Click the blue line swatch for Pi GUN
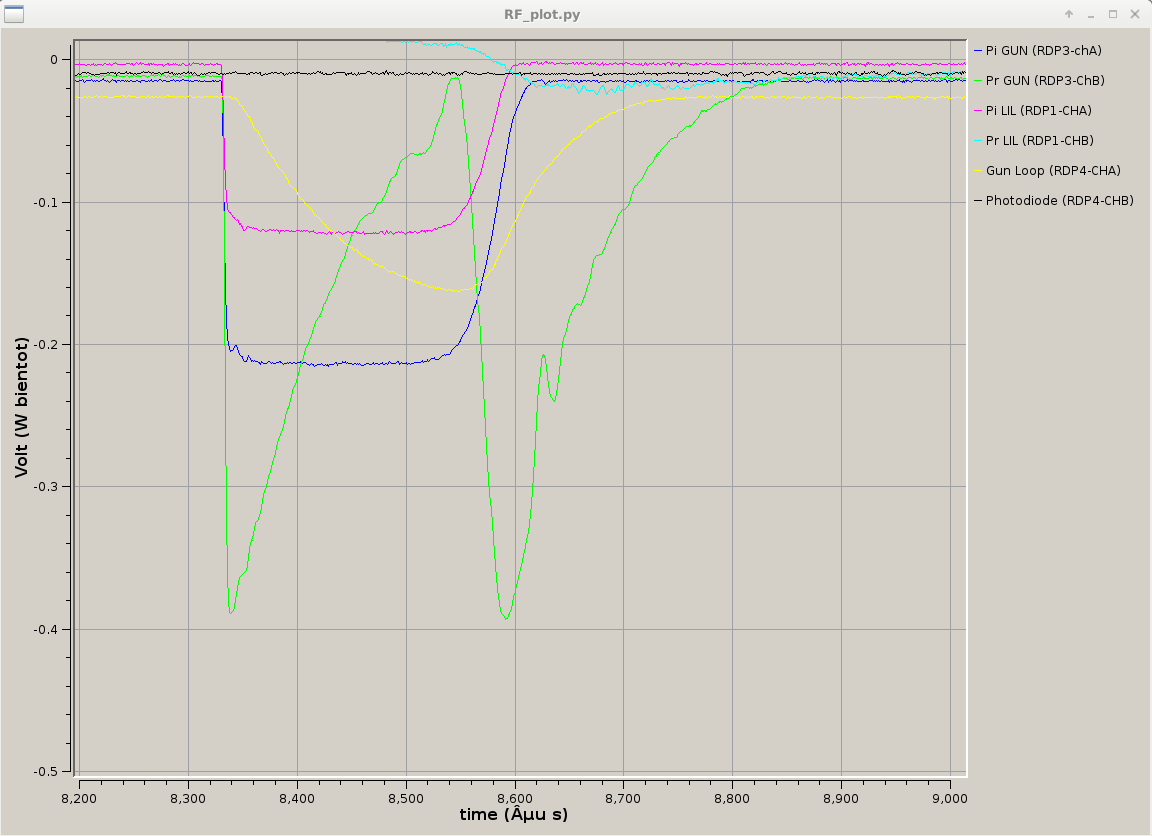Image resolution: width=1152 pixels, height=836 pixels. click(x=977, y=50)
